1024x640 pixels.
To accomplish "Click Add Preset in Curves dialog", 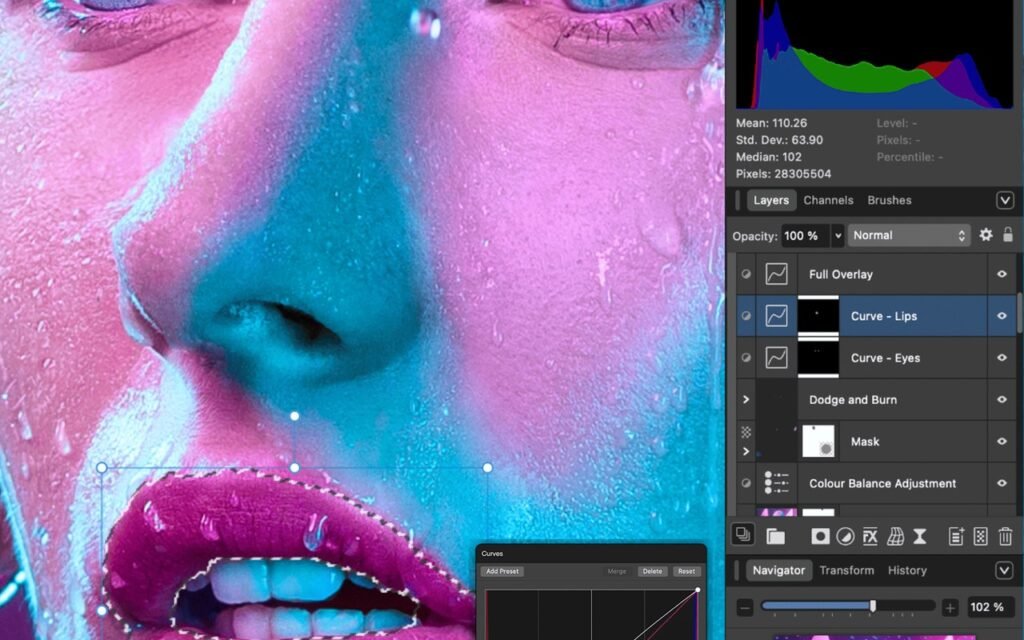I will point(502,571).
